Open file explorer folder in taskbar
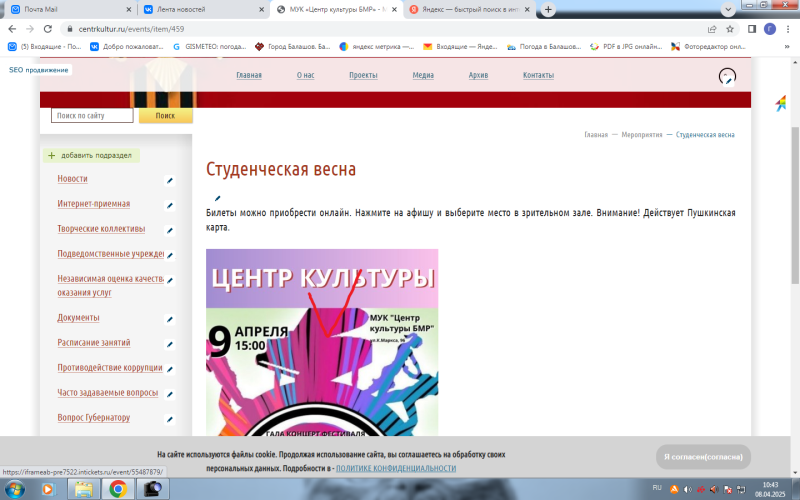This screenshot has height=500, width=800. (x=84, y=489)
